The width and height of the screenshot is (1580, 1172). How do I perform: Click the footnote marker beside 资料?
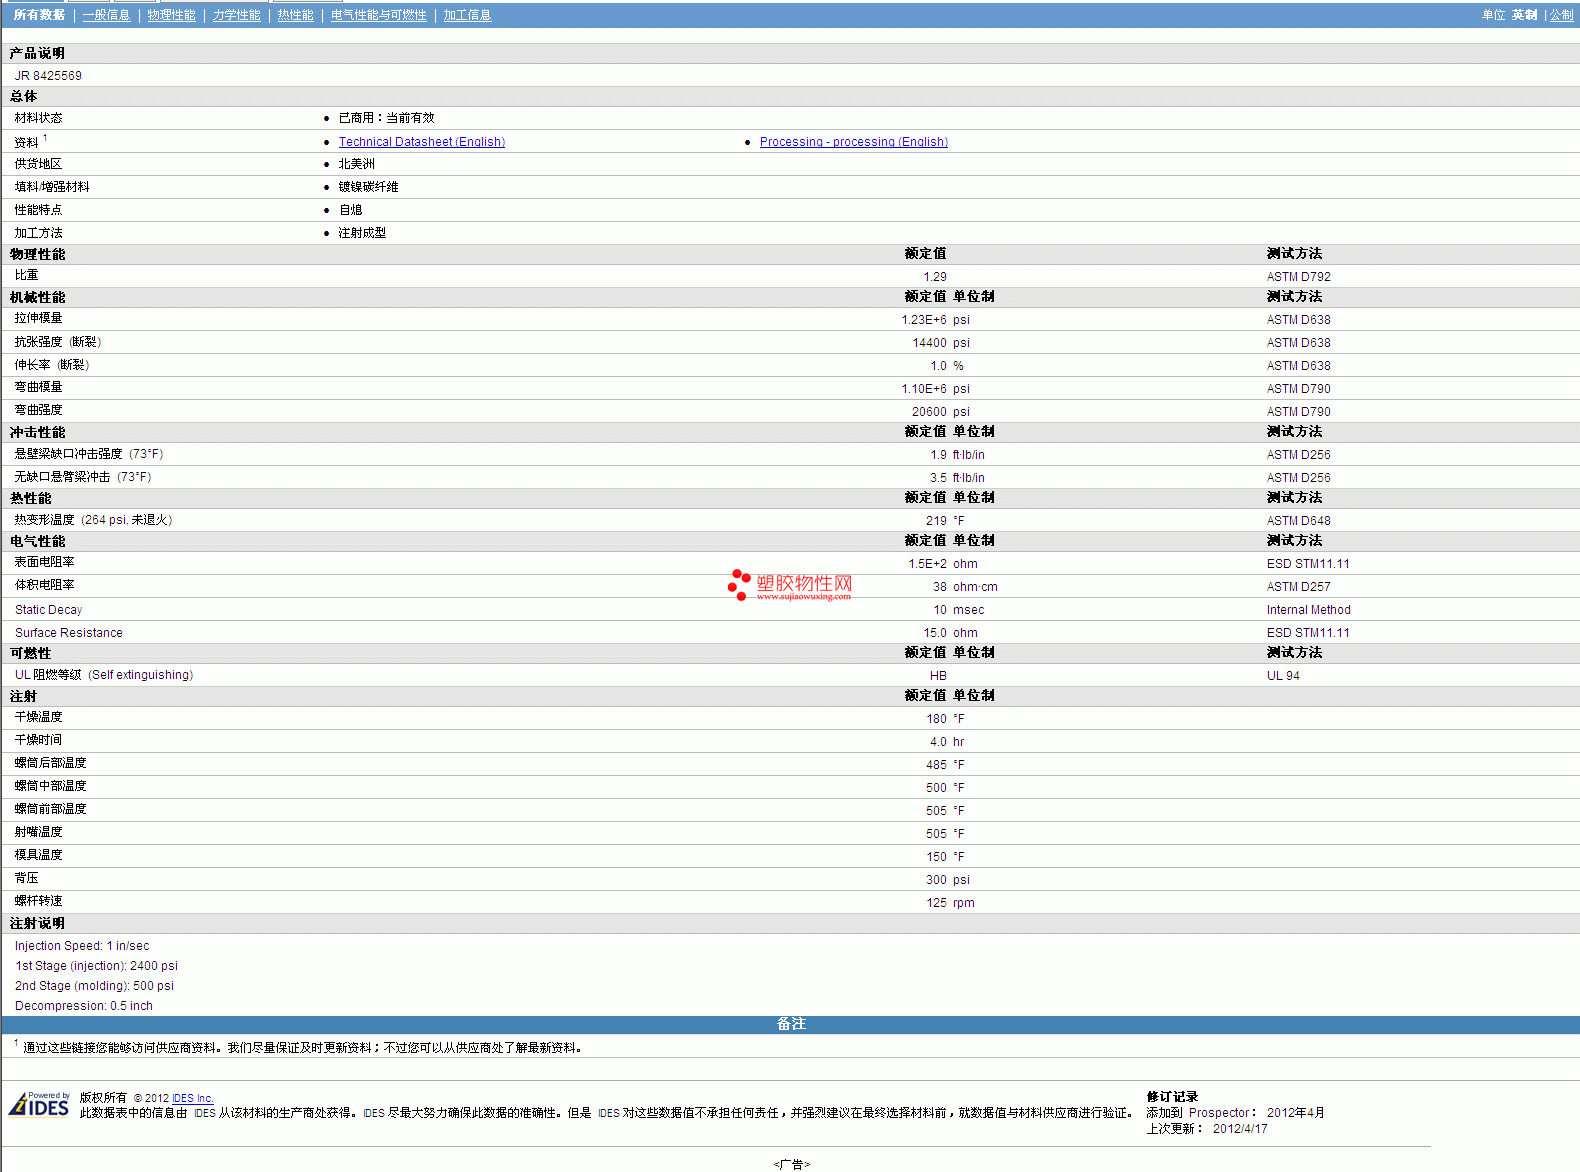click(45, 138)
